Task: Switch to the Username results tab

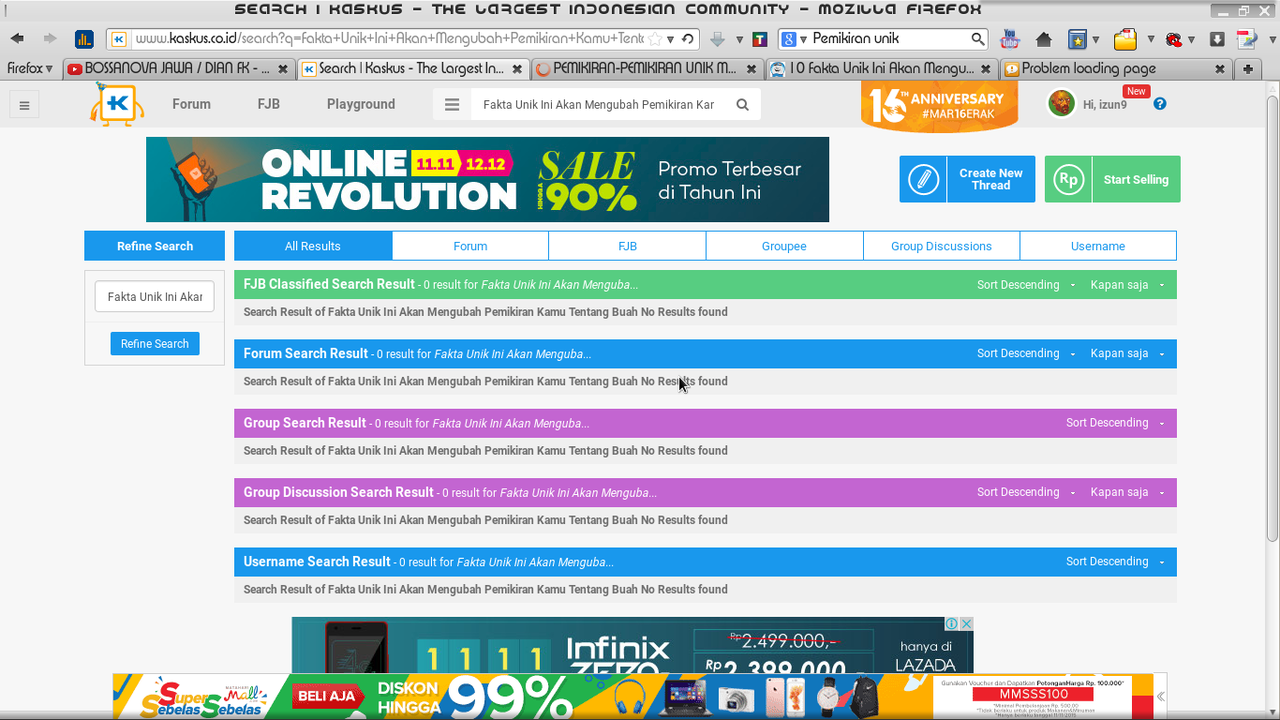Action: pyautogui.click(x=1098, y=246)
